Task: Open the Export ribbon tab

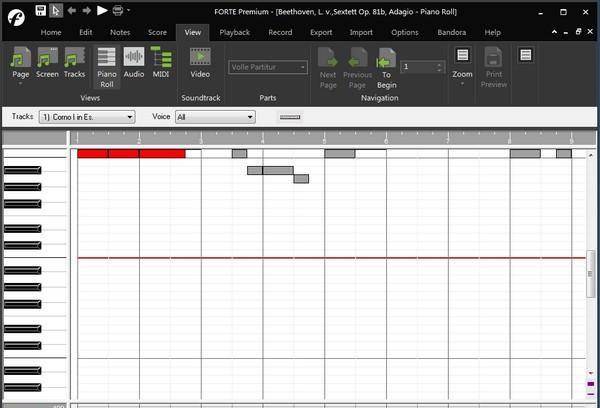Action: click(321, 33)
